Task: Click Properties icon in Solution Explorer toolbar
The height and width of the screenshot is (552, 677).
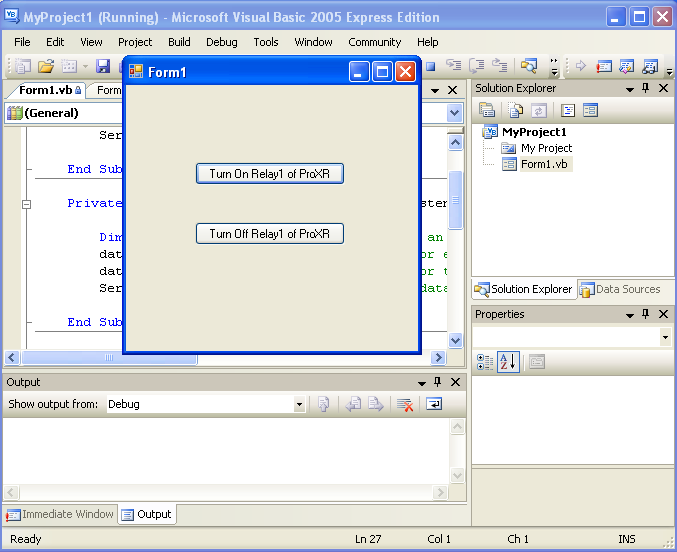Action: pos(487,111)
